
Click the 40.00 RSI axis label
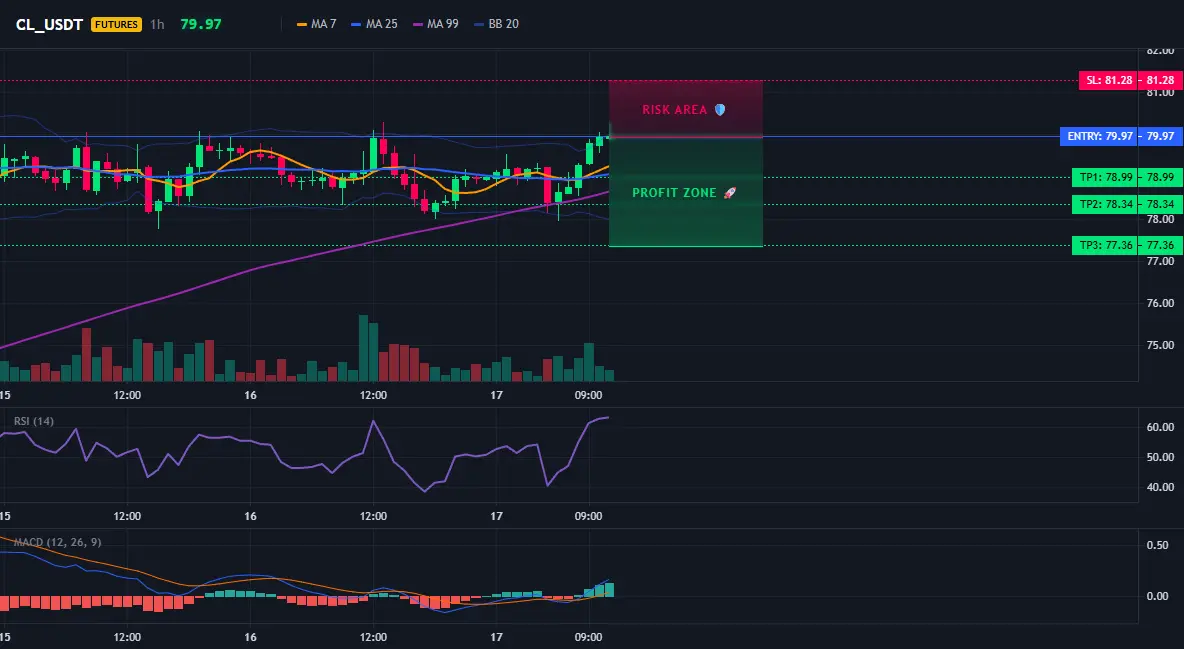point(1160,487)
